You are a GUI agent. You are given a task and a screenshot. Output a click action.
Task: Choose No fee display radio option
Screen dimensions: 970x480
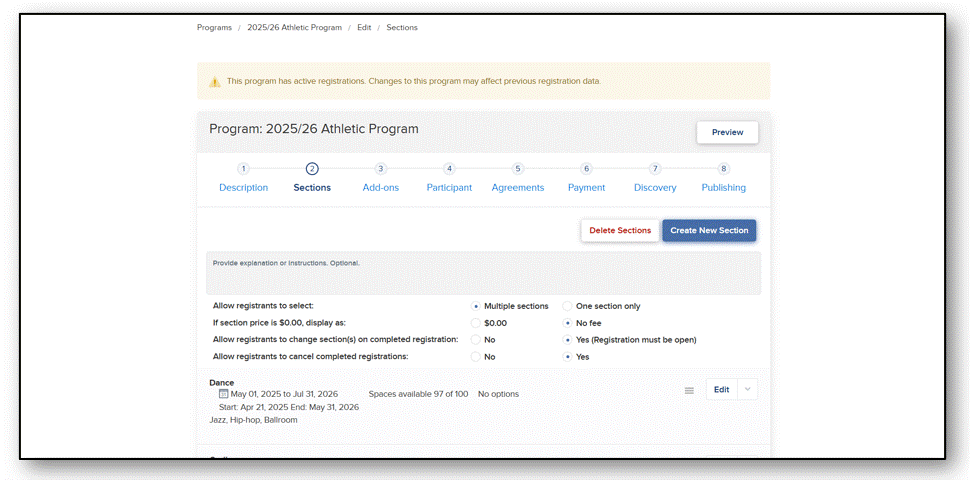(567, 323)
